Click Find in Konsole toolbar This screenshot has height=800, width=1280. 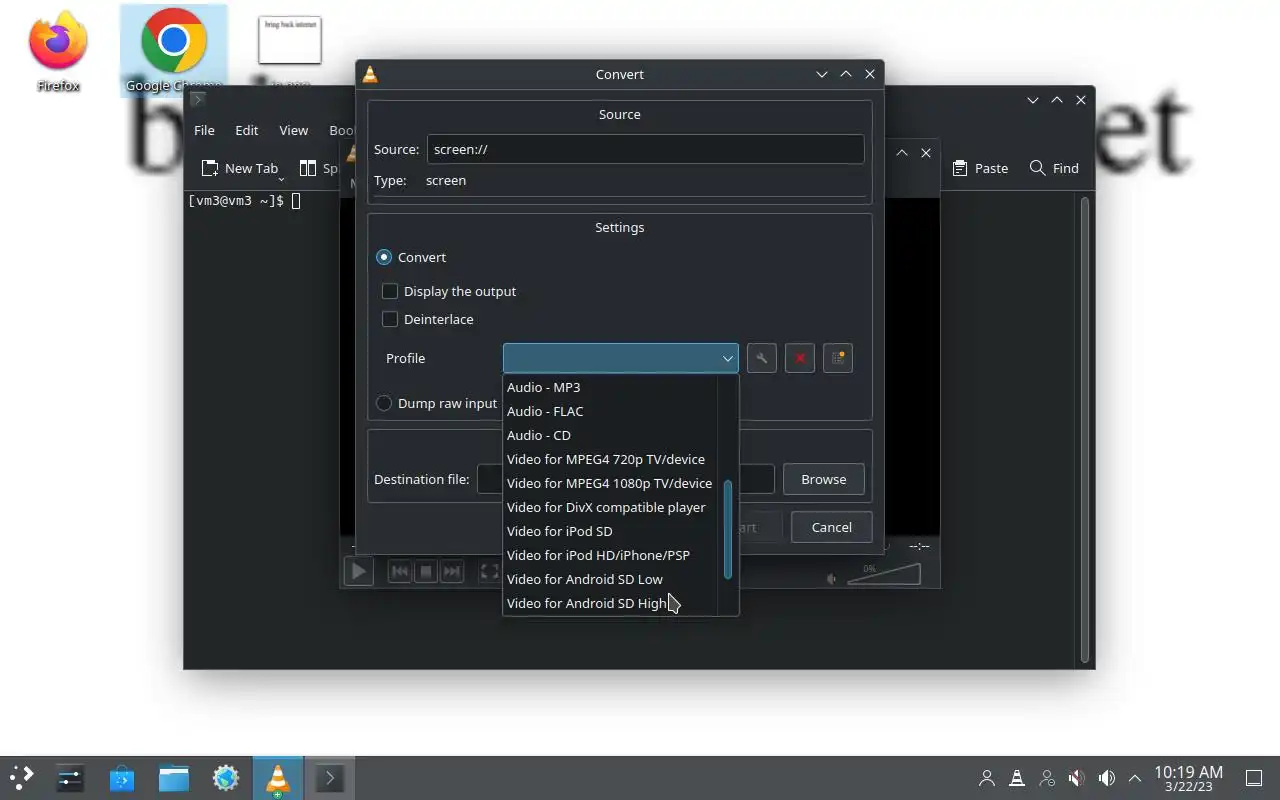(1054, 168)
